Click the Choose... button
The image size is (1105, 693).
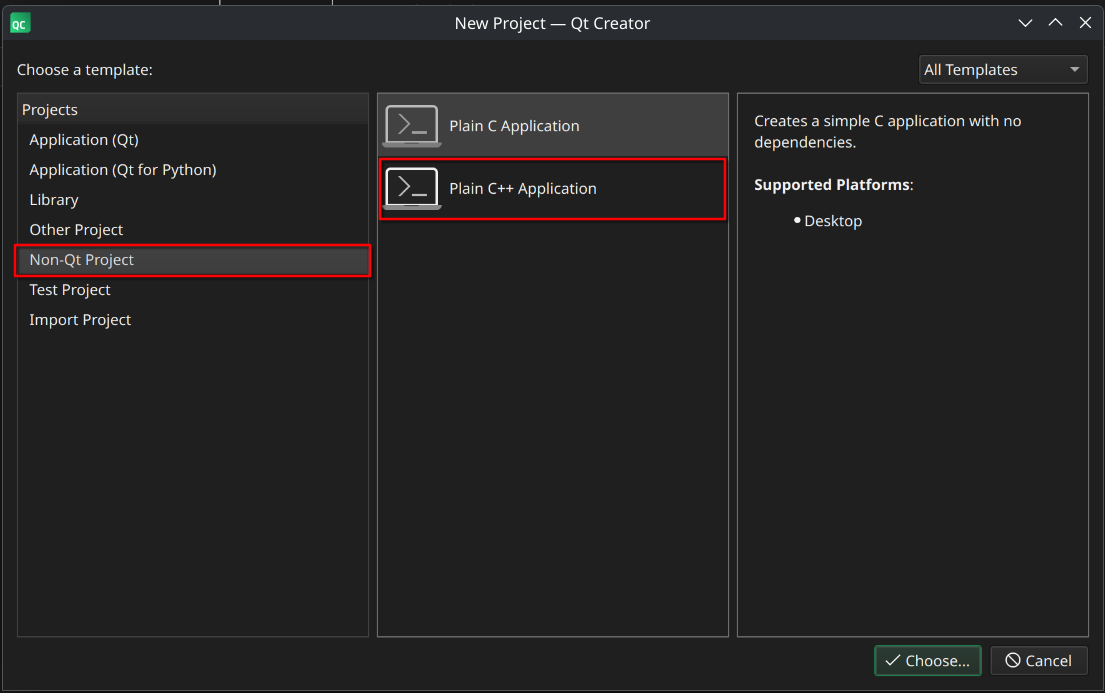pyautogui.click(x=927, y=661)
